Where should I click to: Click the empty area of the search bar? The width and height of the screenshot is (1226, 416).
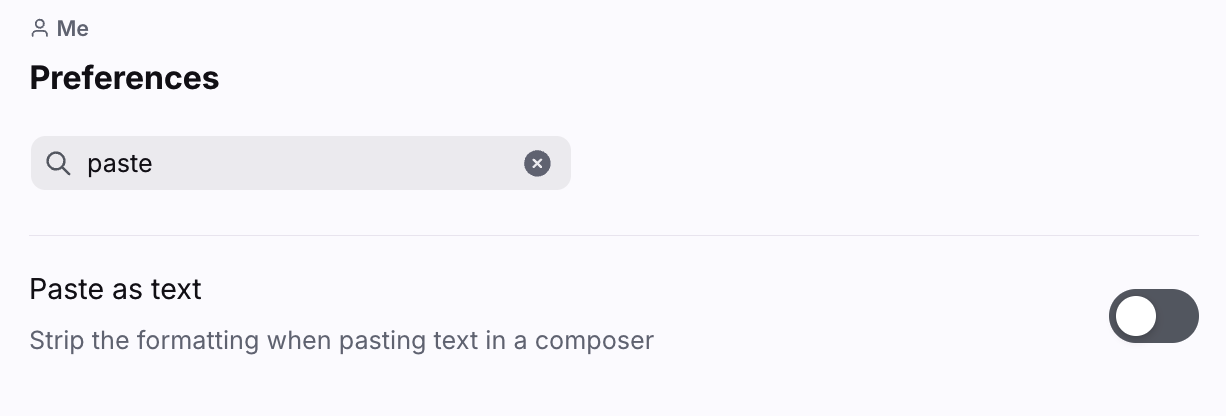tap(340, 163)
